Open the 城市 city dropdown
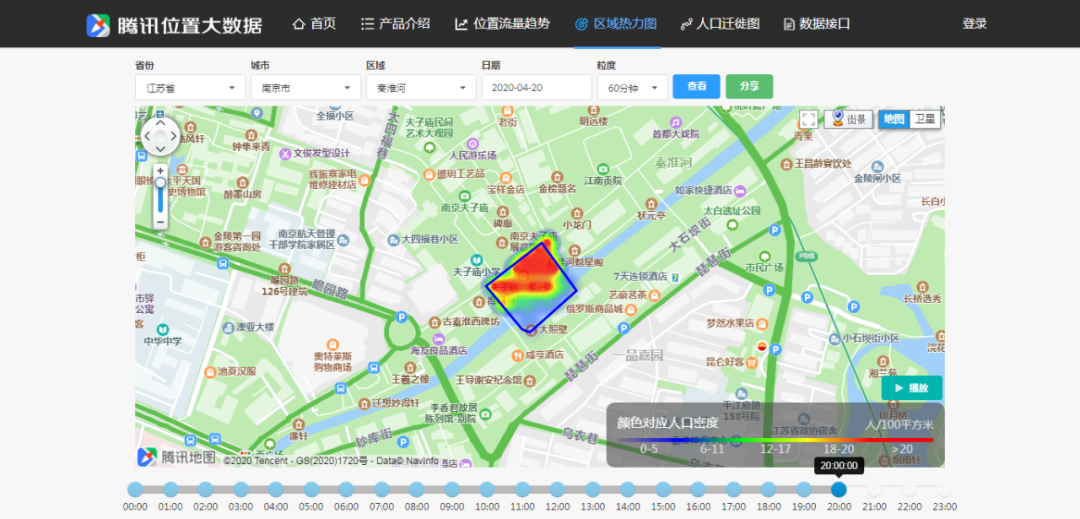 (305, 88)
